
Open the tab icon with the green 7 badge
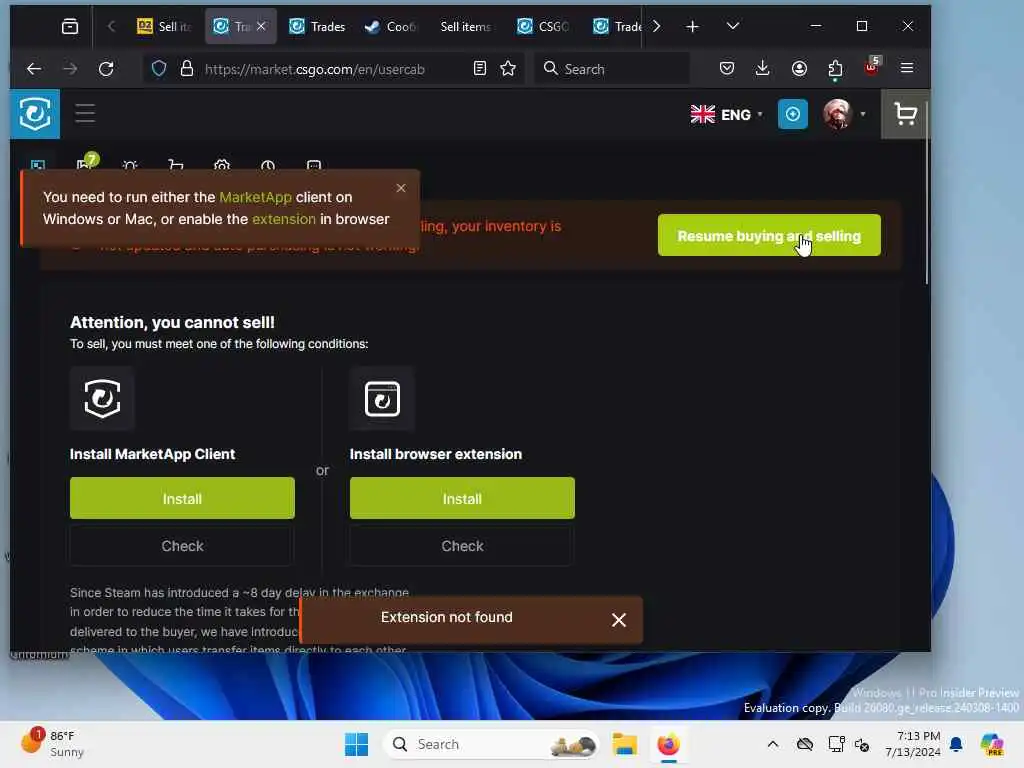[x=87, y=162]
